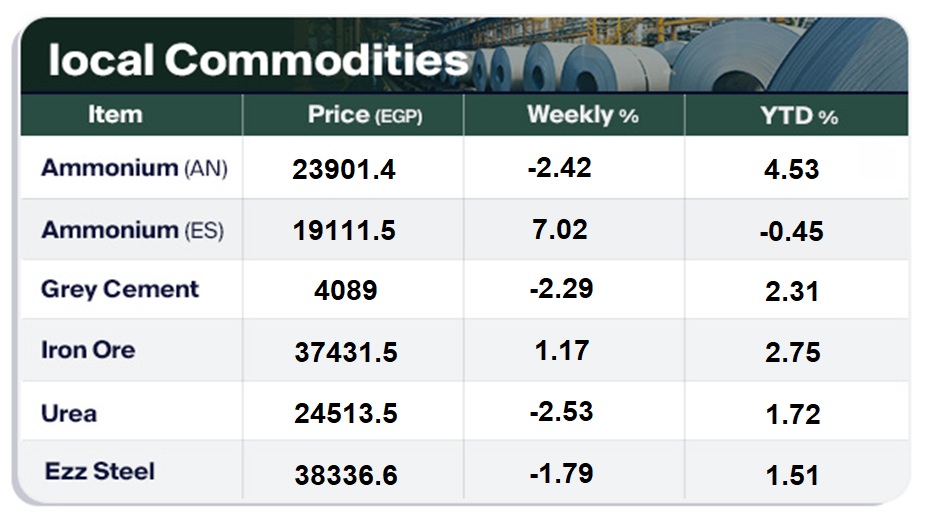Click the YTD % column header
Screen dimensions: 927x524
tap(798, 116)
